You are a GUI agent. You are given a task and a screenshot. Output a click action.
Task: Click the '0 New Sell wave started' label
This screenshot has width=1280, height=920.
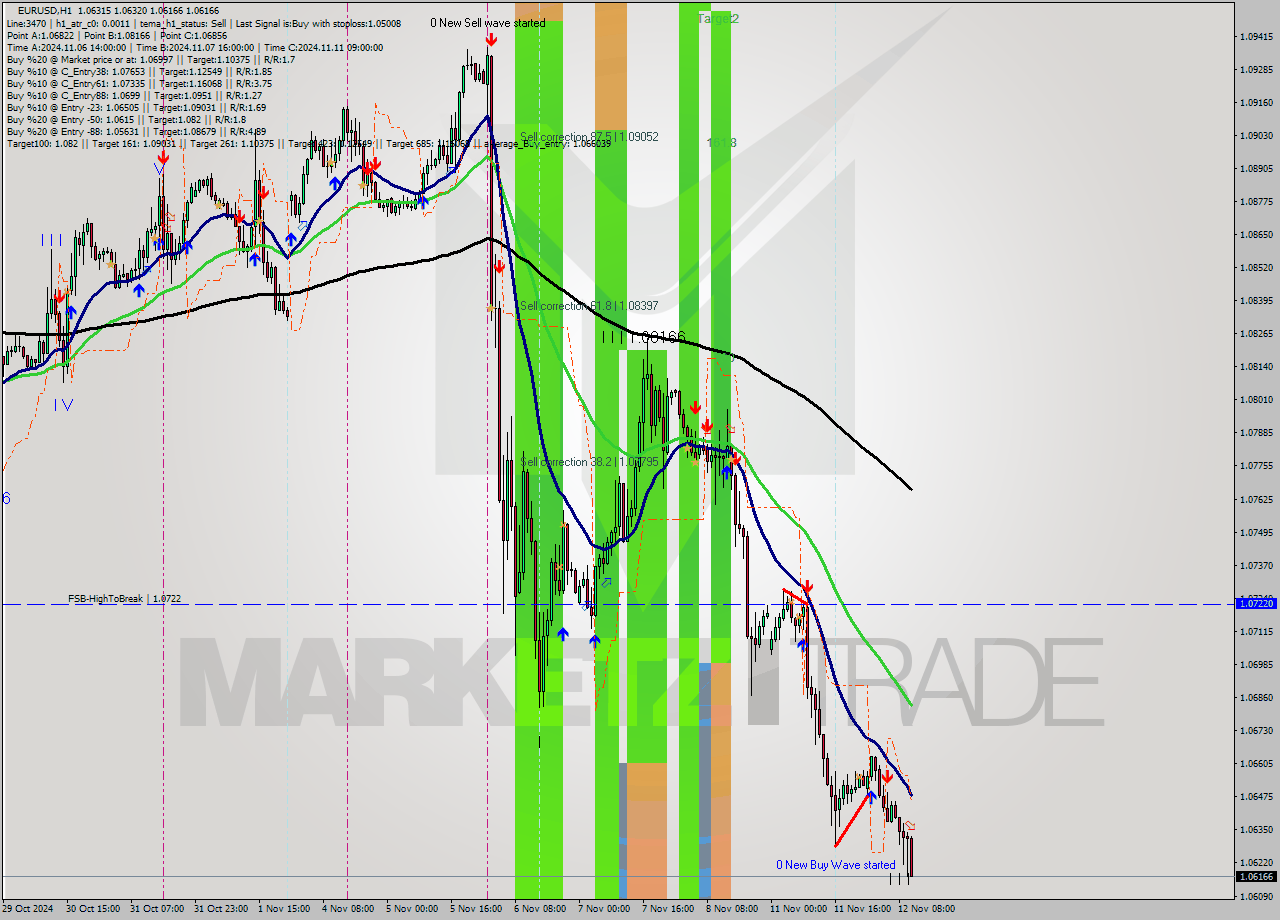(x=488, y=23)
